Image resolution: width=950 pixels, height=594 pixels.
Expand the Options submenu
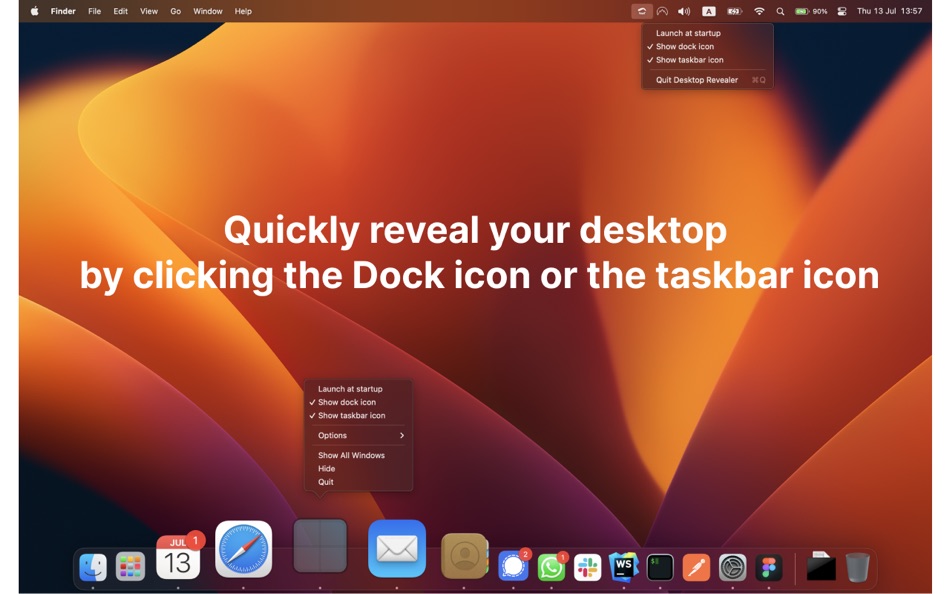coord(331,435)
